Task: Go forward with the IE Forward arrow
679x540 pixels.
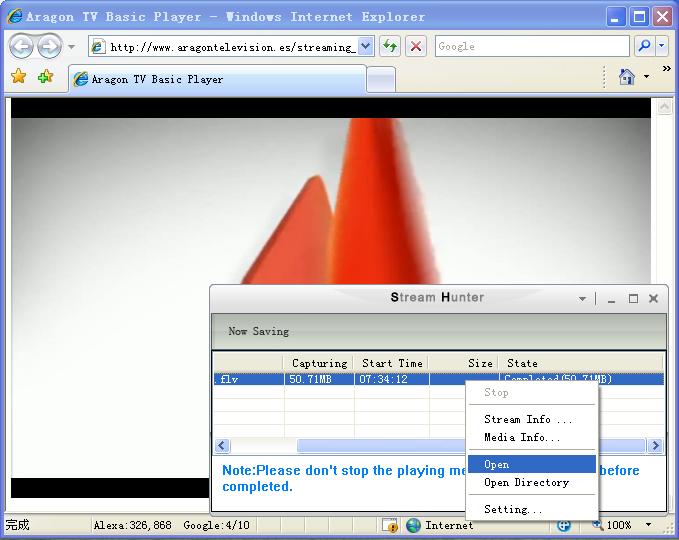Action: pos(49,46)
